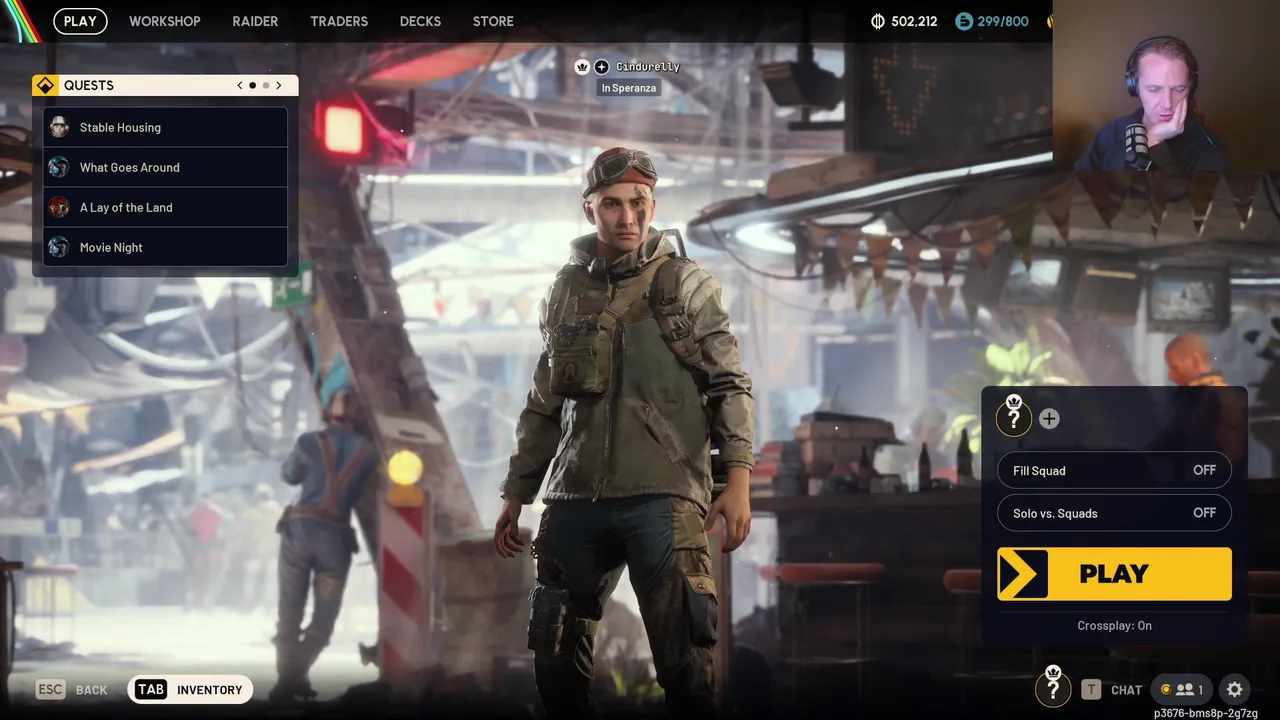The width and height of the screenshot is (1280, 720).
Task: Click the QUESTS panel title
Action: [x=89, y=85]
